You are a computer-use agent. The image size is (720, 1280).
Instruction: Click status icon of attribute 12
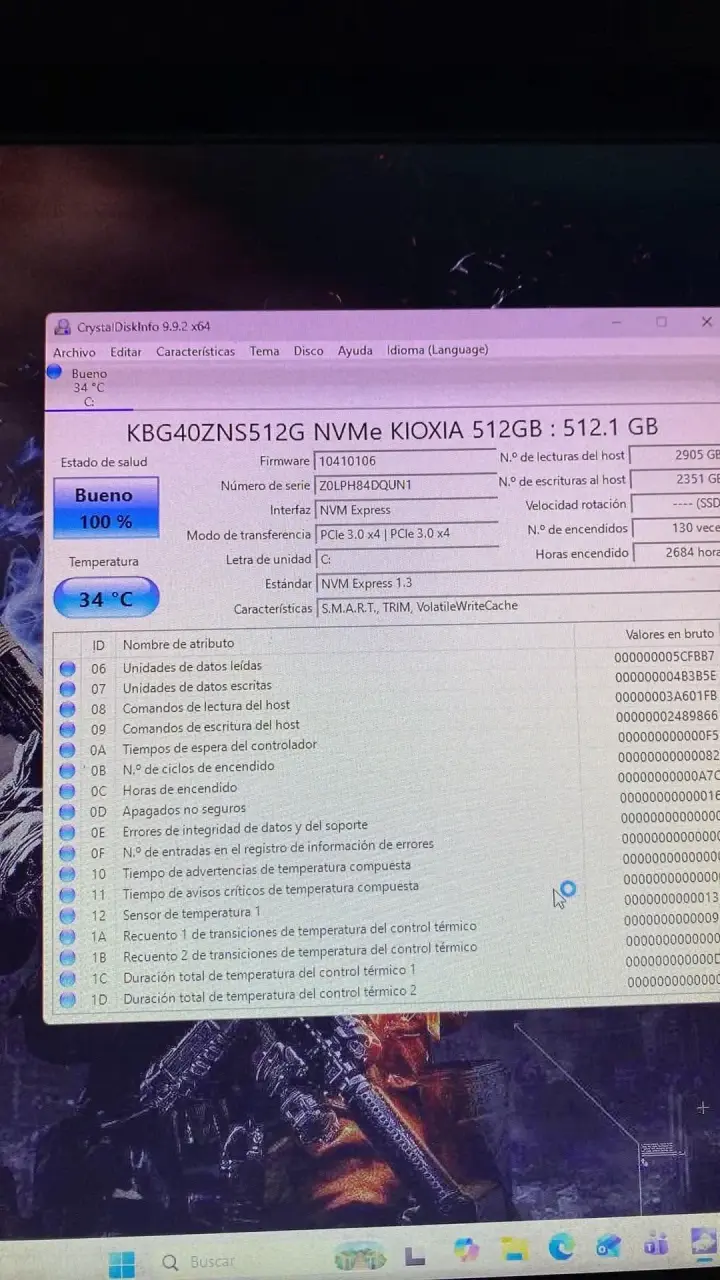coord(67,916)
